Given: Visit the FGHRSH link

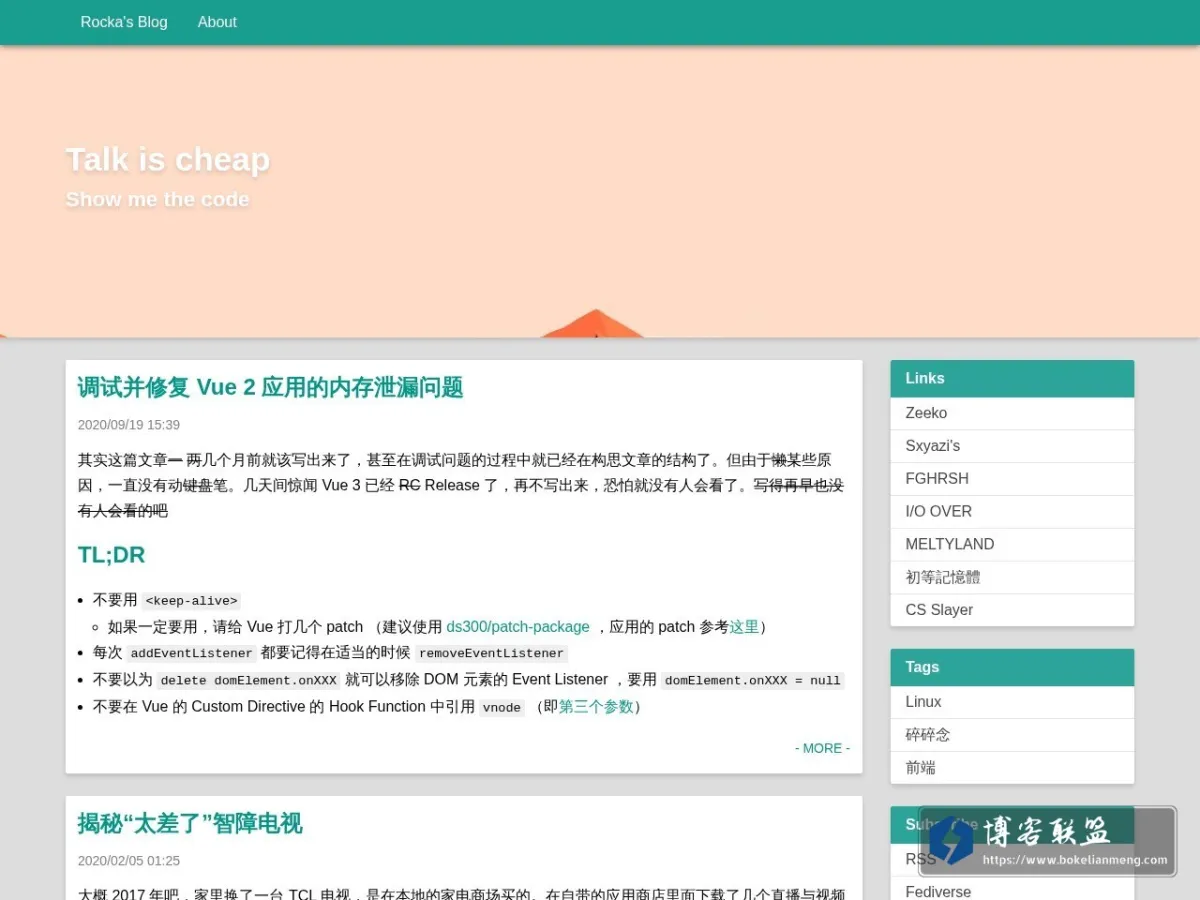Looking at the screenshot, I should click(x=1012, y=479).
